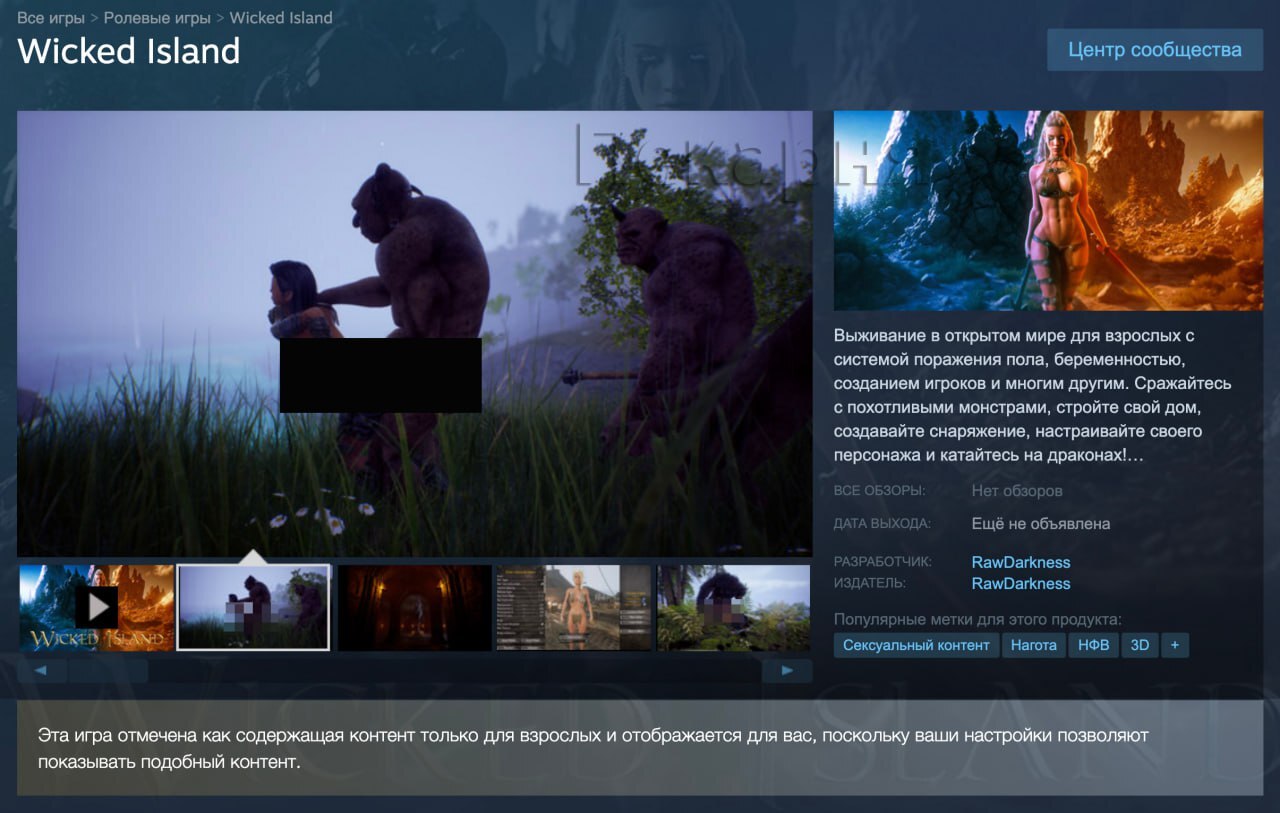Click the '3D' tag
The image size is (1280, 813).
pos(1140,645)
